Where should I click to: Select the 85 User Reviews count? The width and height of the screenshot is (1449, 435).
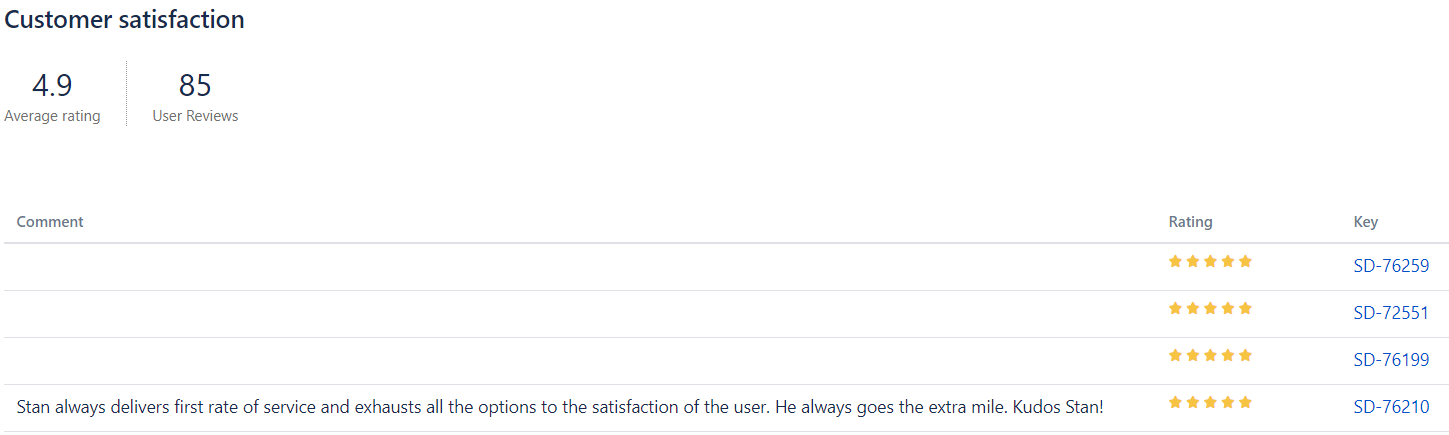pos(195,85)
